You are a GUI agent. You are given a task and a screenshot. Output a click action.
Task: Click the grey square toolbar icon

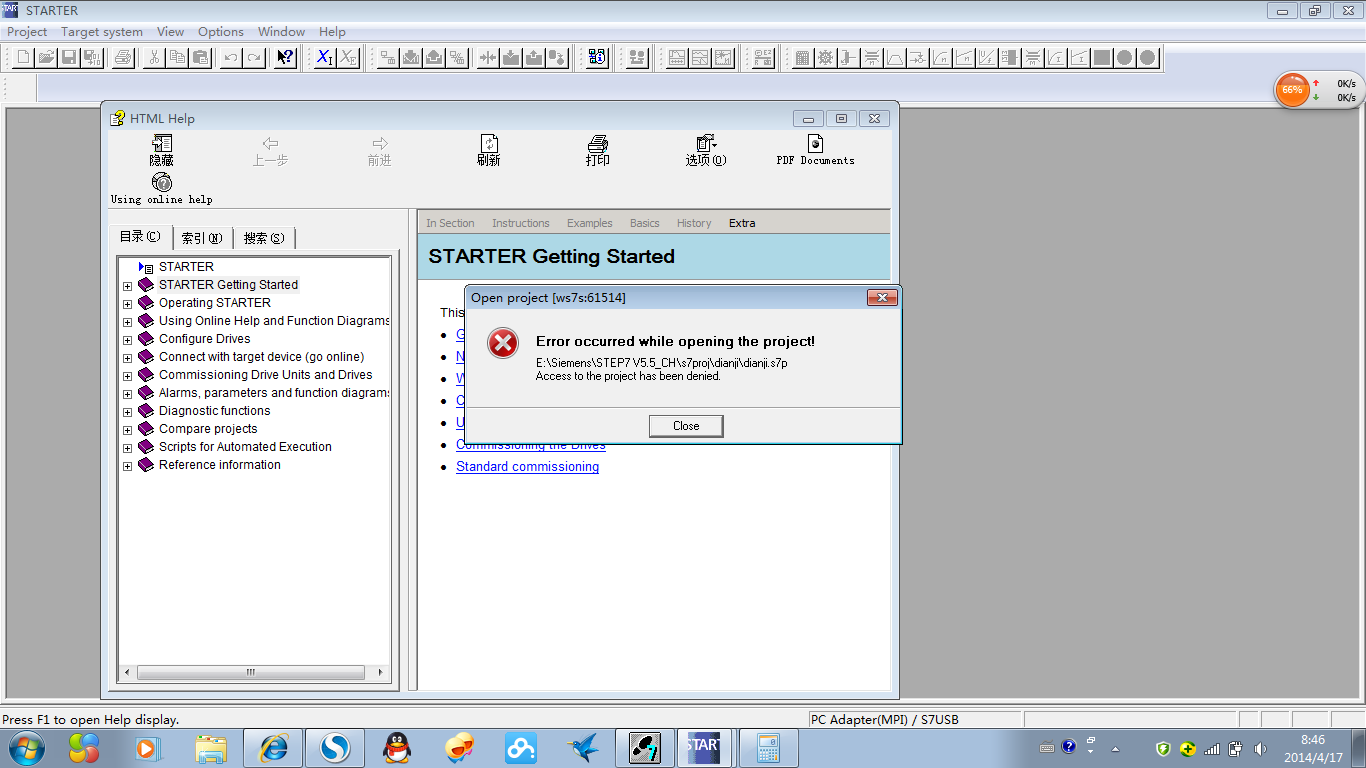click(1102, 57)
